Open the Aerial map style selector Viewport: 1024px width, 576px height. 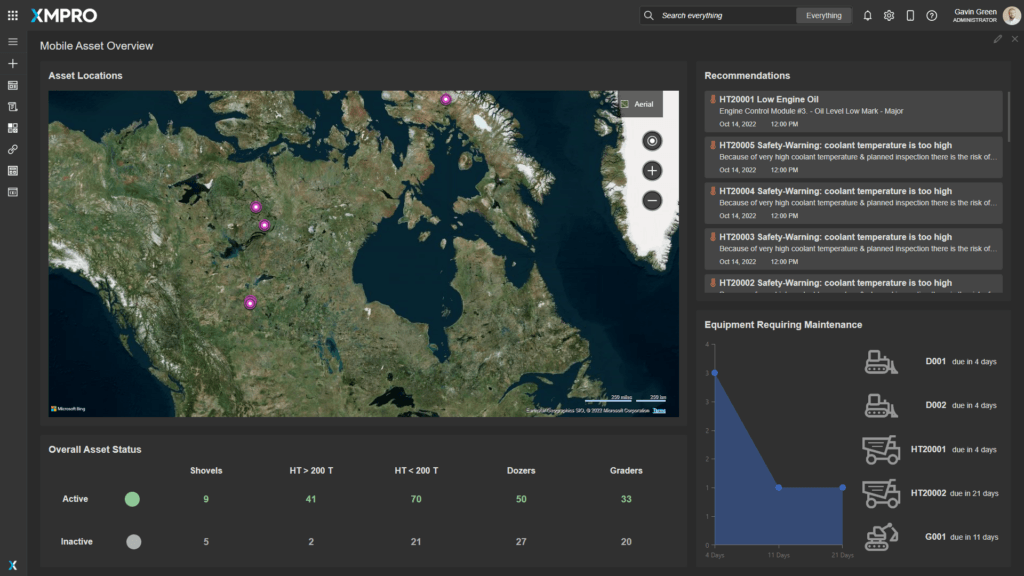pyautogui.click(x=639, y=104)
